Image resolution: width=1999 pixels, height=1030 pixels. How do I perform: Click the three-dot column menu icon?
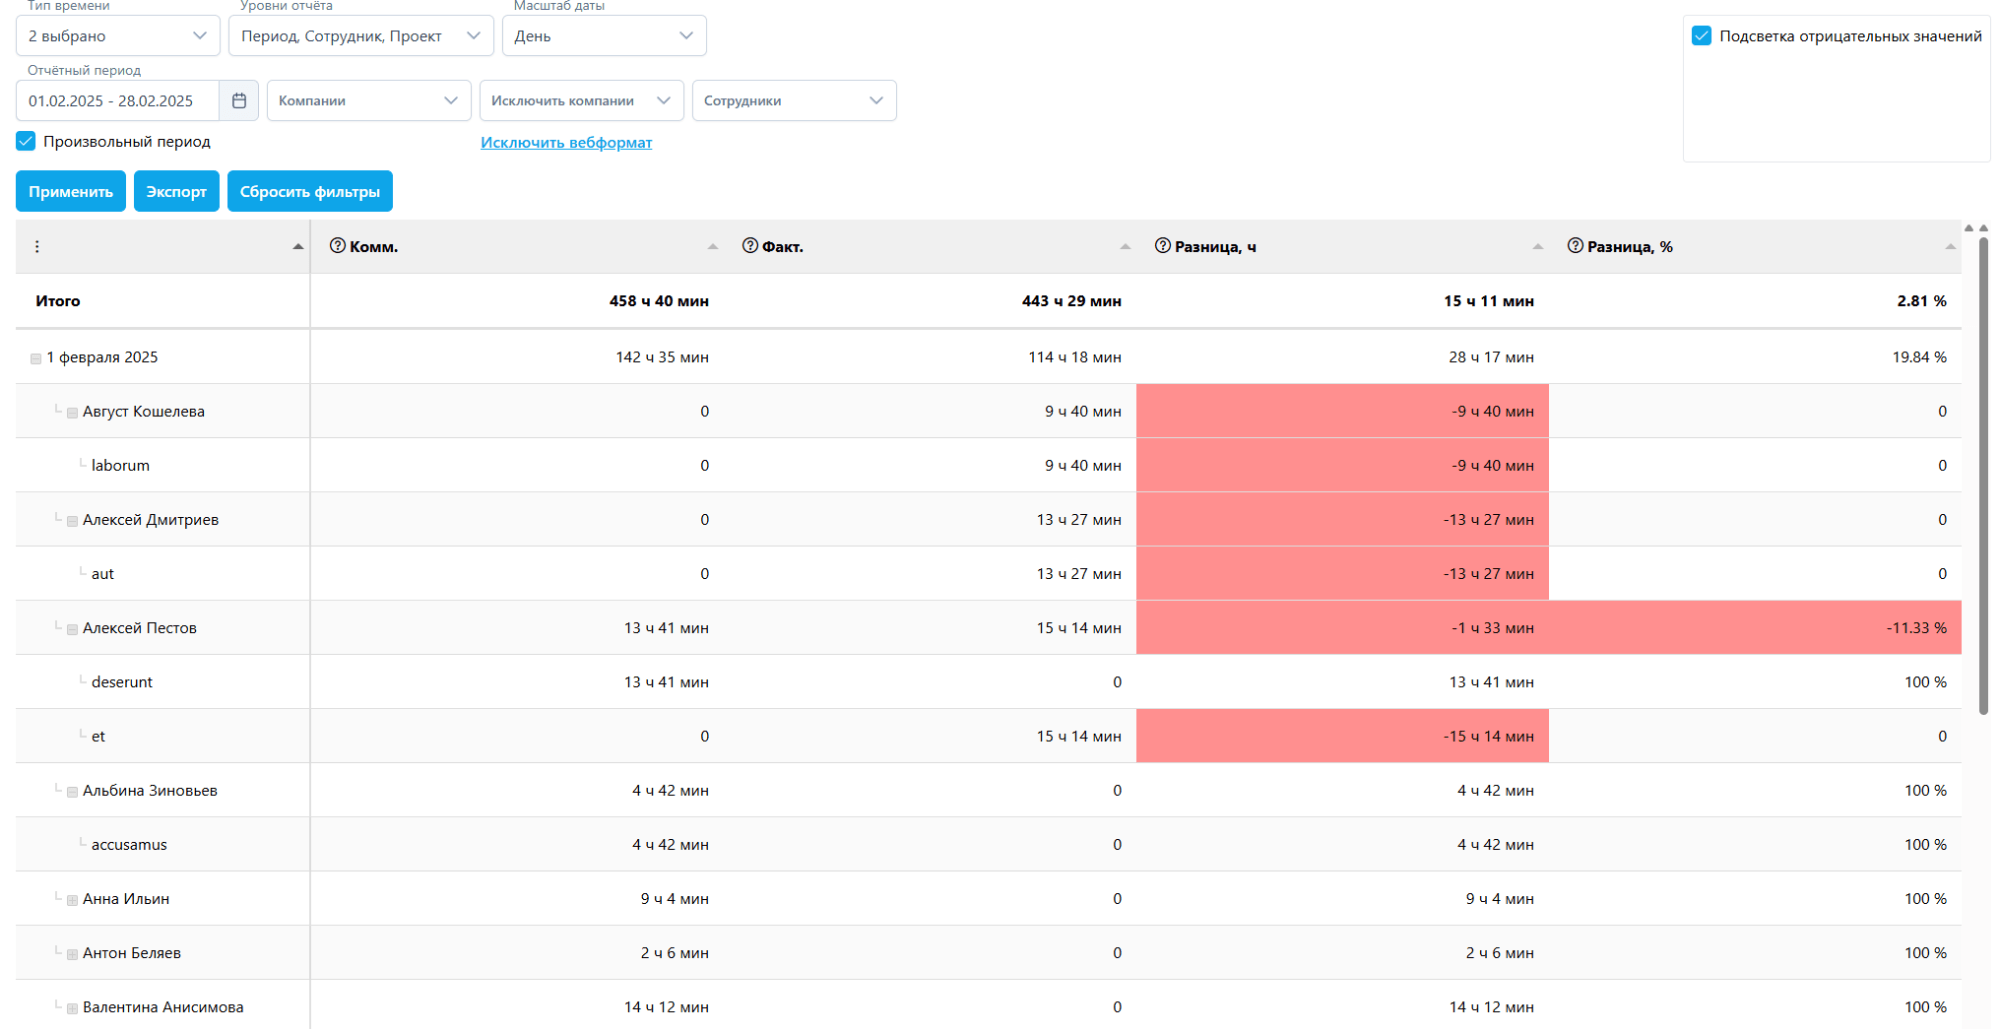(x=37, y=247)
